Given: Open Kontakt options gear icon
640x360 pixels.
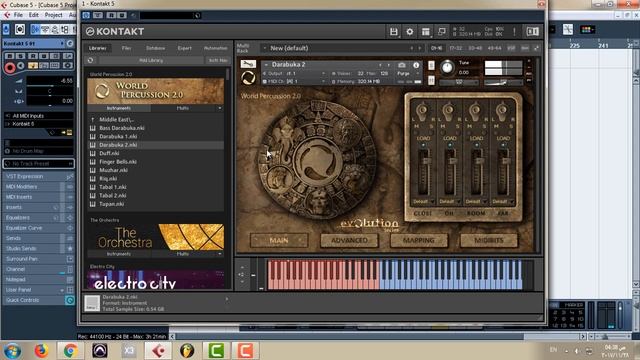Looking at the screenshot, I should [409, 31].
